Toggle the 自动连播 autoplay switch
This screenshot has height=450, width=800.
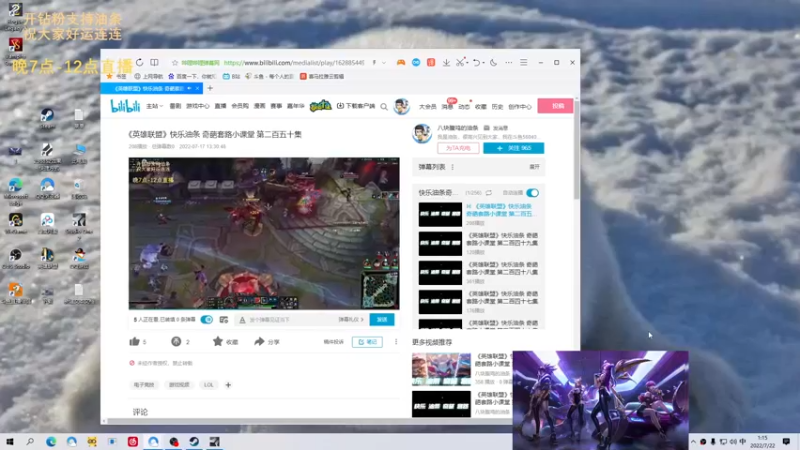[x=532, y=193]
